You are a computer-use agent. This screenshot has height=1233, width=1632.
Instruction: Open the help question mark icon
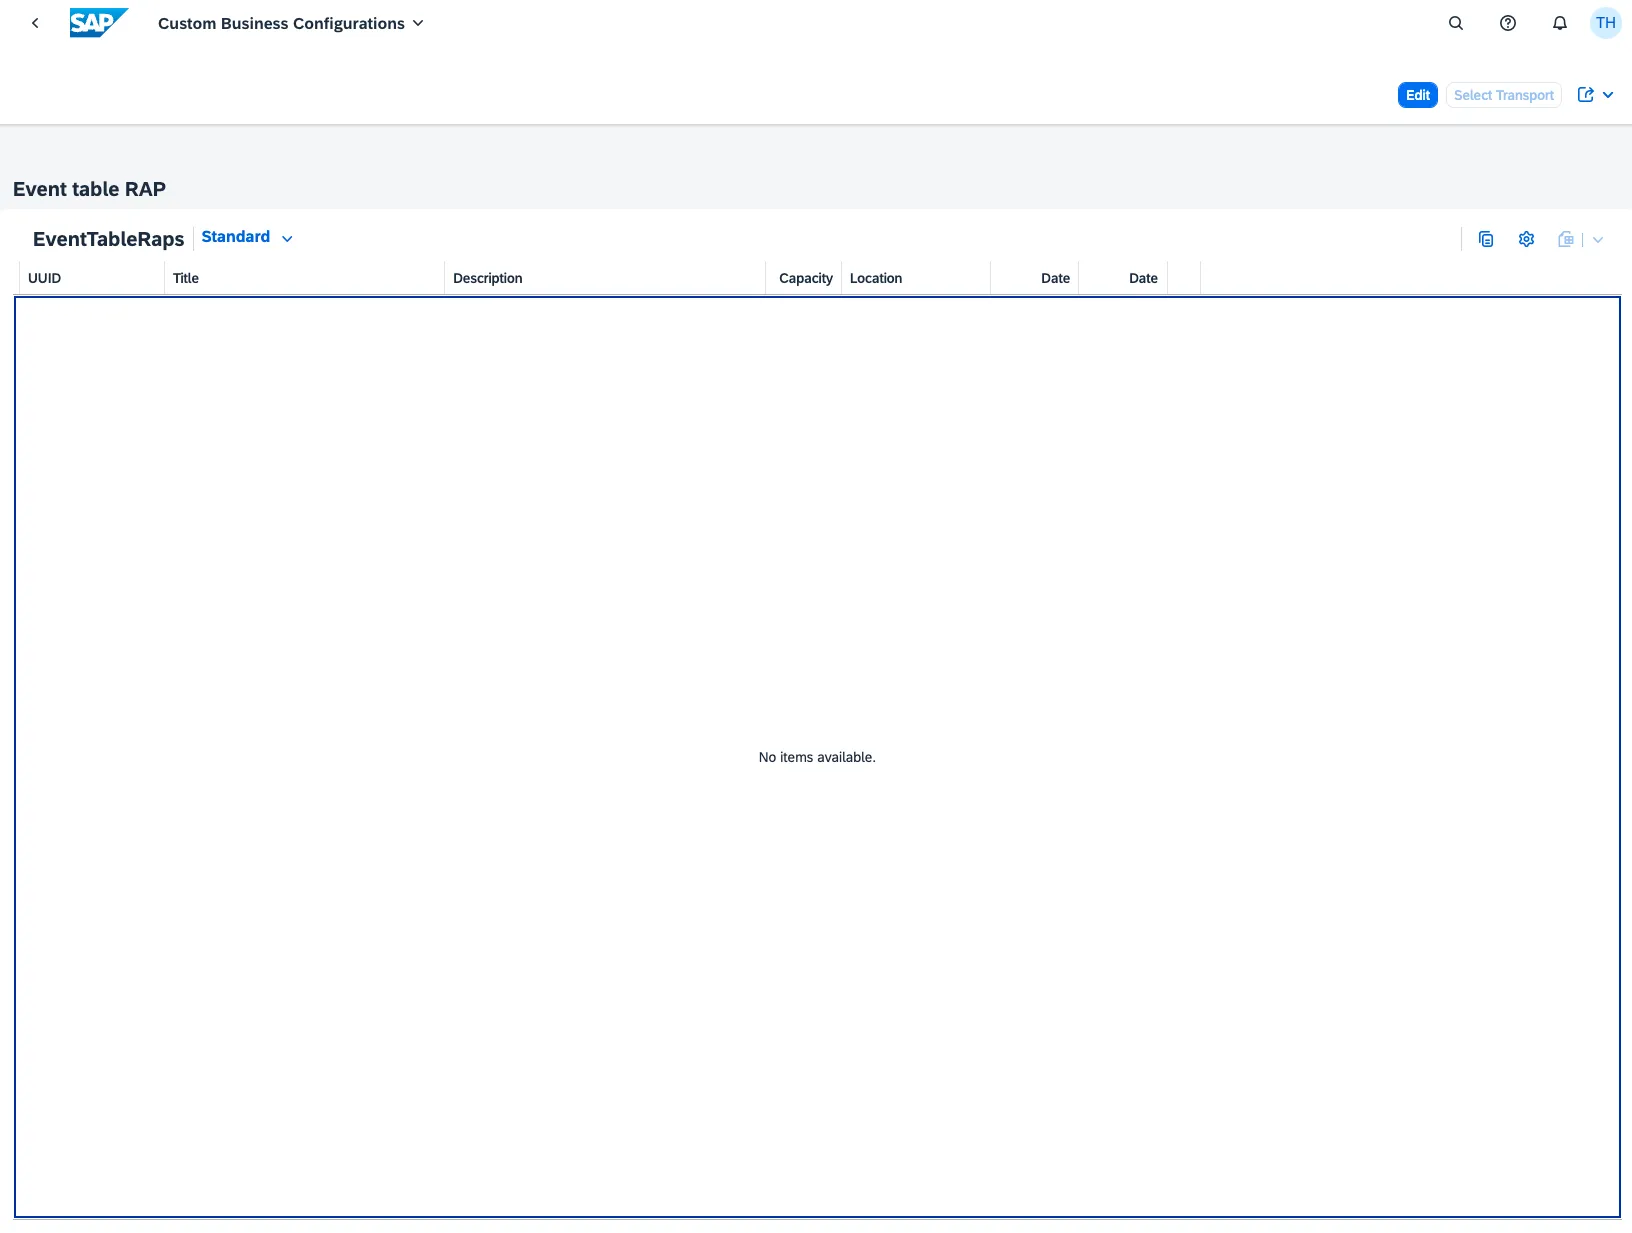1508,23
